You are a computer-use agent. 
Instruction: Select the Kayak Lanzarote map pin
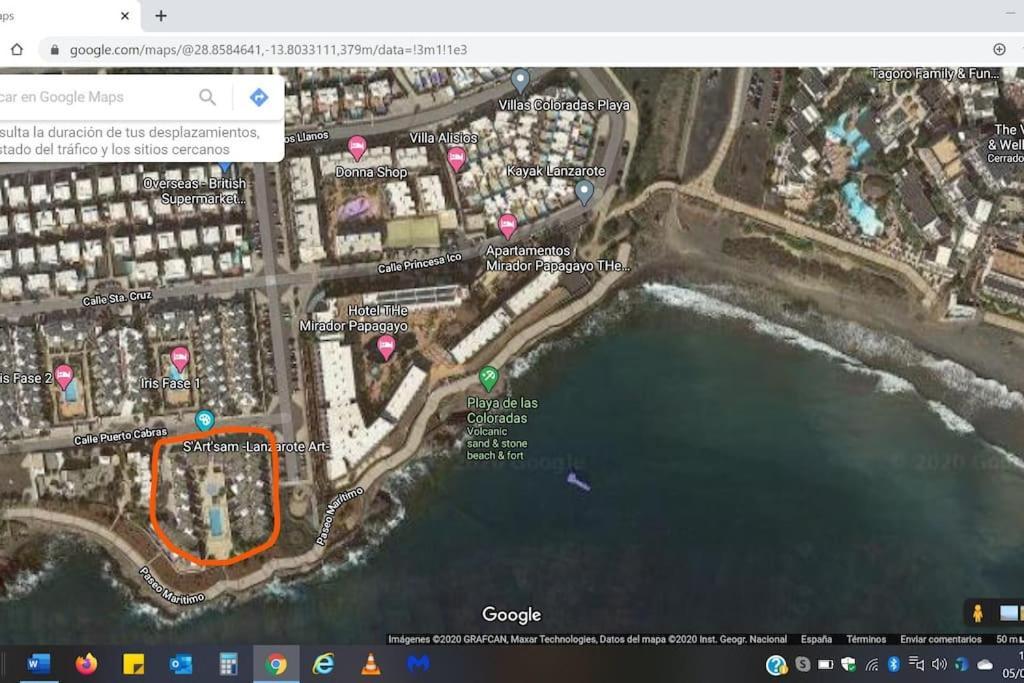pyautogui.click(x=584, y=191)
